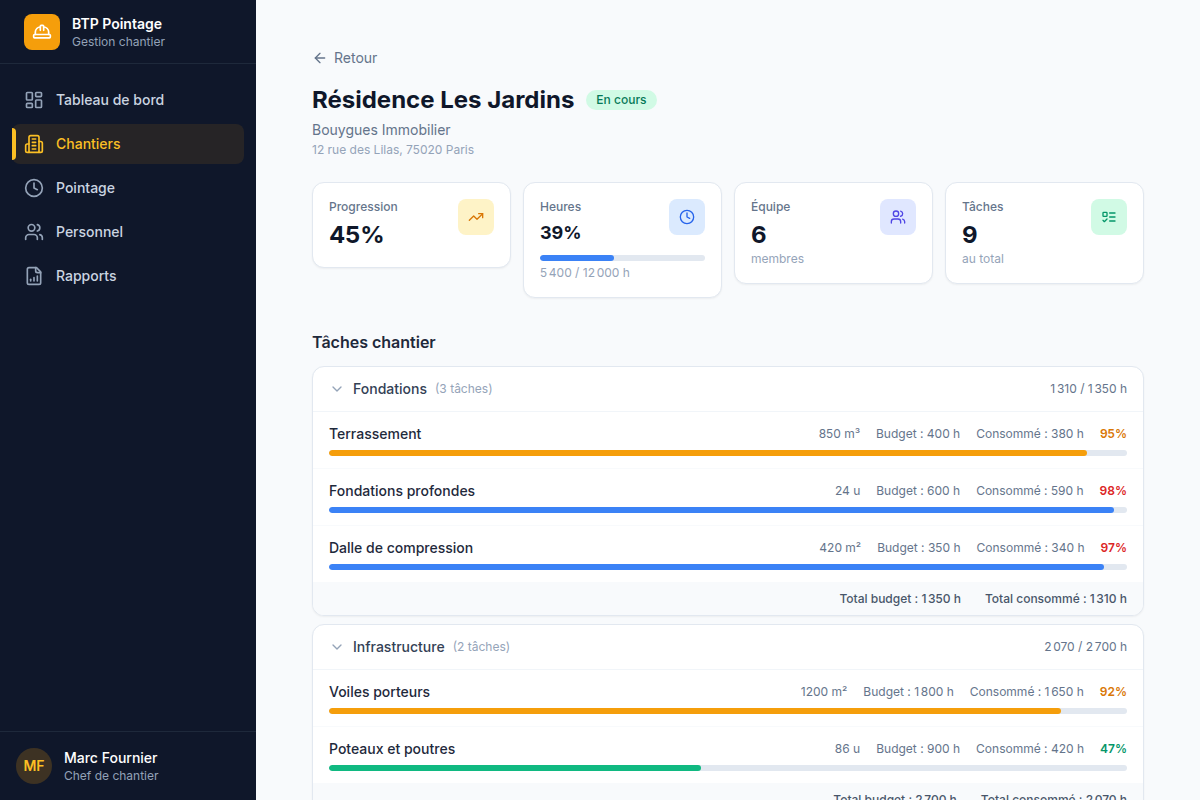
Task: Click the 420 m² quantity on Dalle row
Action: click(840, 548)
